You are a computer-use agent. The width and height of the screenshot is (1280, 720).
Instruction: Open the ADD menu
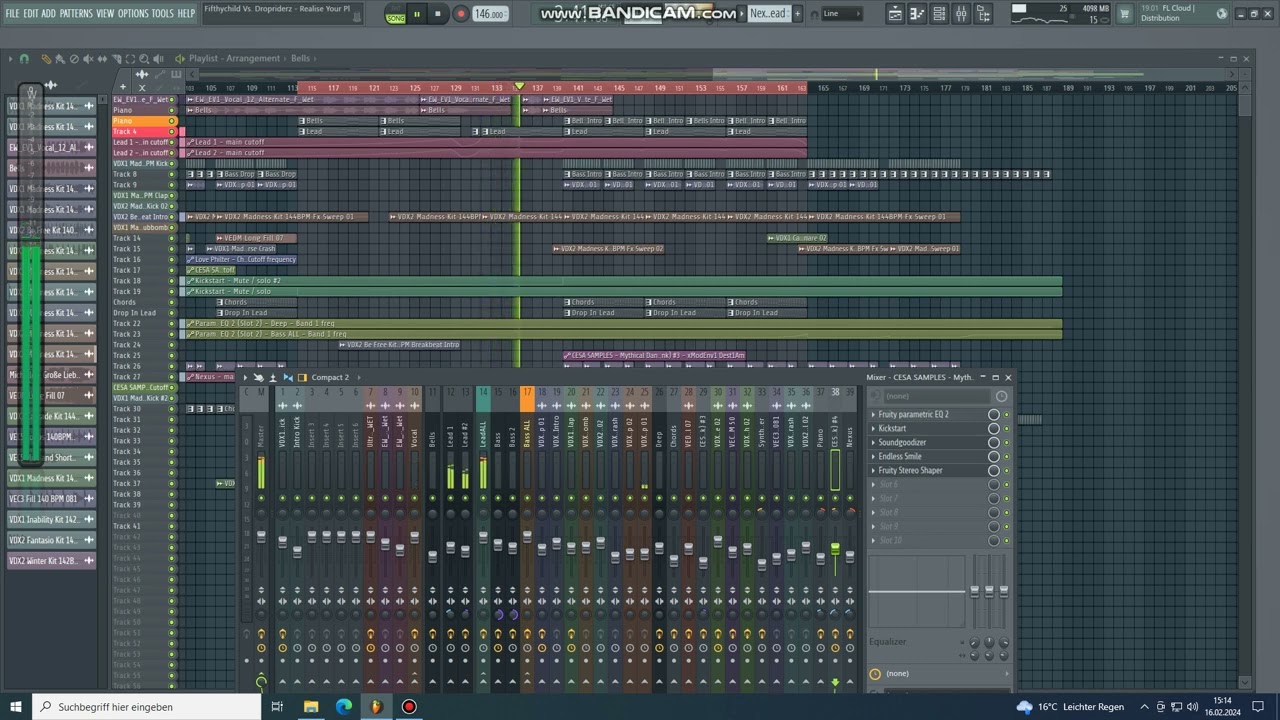[x=49, y=13]
